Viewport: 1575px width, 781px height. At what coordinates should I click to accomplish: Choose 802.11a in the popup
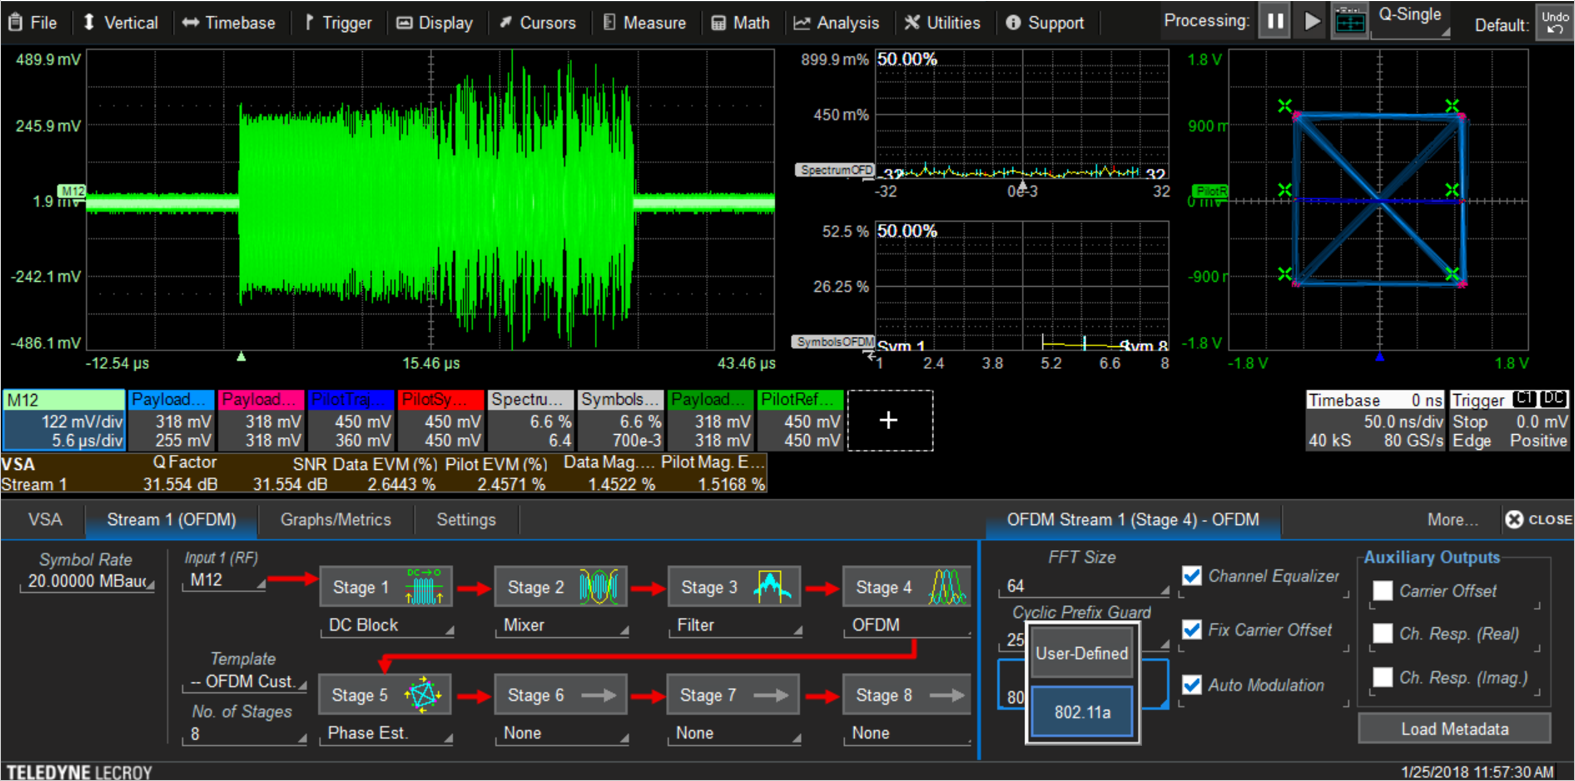coord(1081,712)
